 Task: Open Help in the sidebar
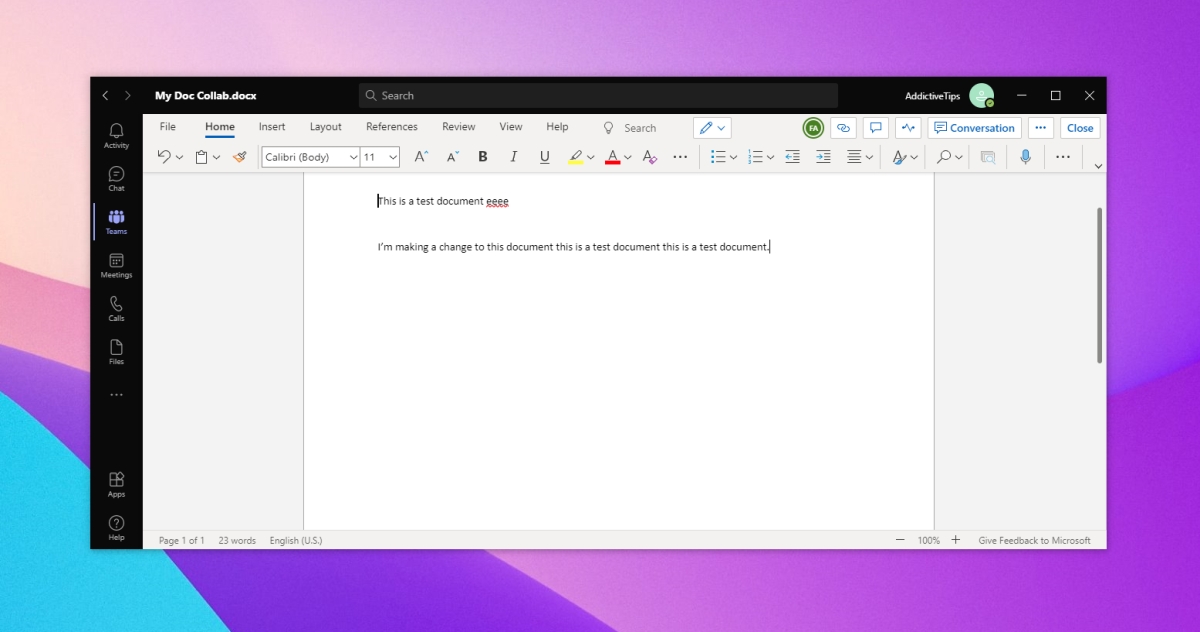point(116,528)
